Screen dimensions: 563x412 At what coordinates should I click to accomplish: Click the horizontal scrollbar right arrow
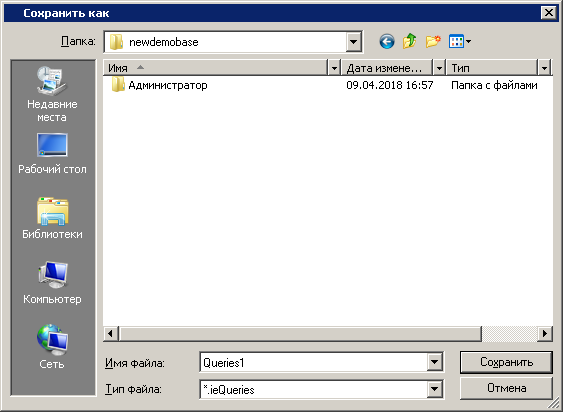(545, 334)
